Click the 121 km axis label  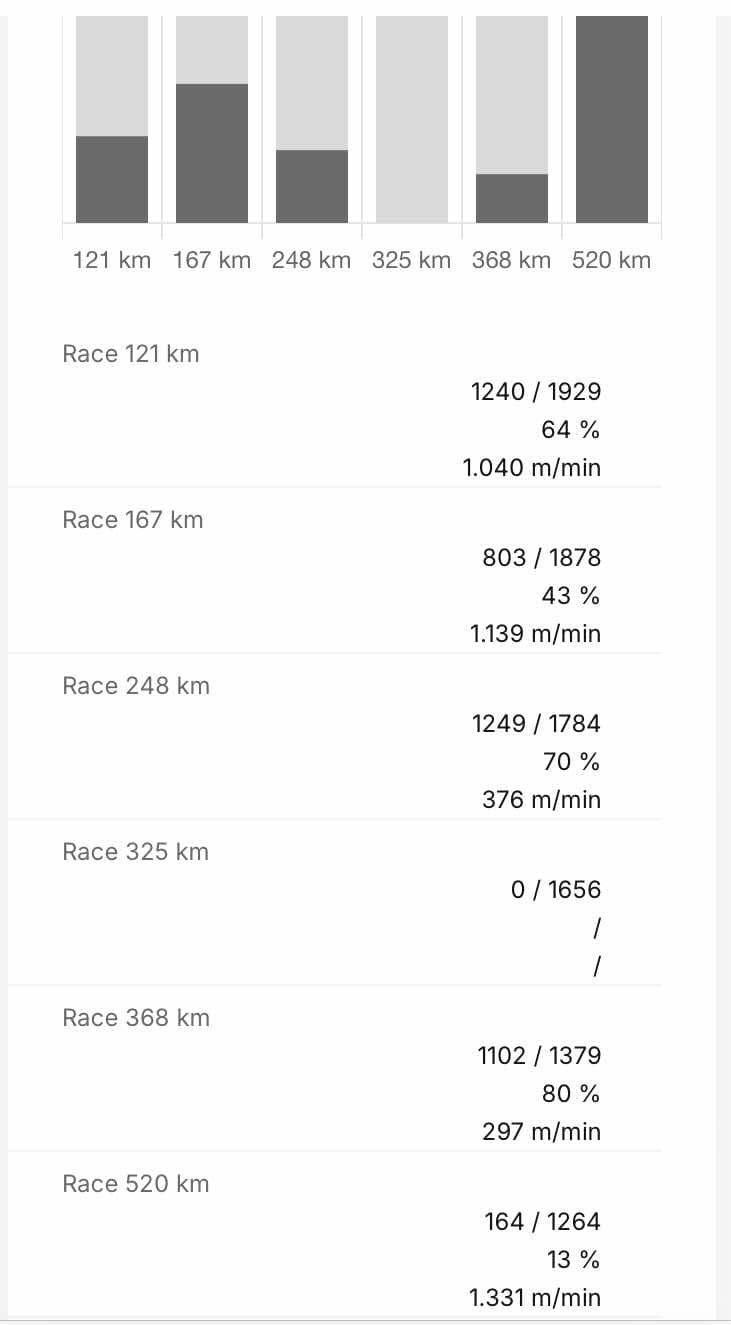click(x=112, y=260)
